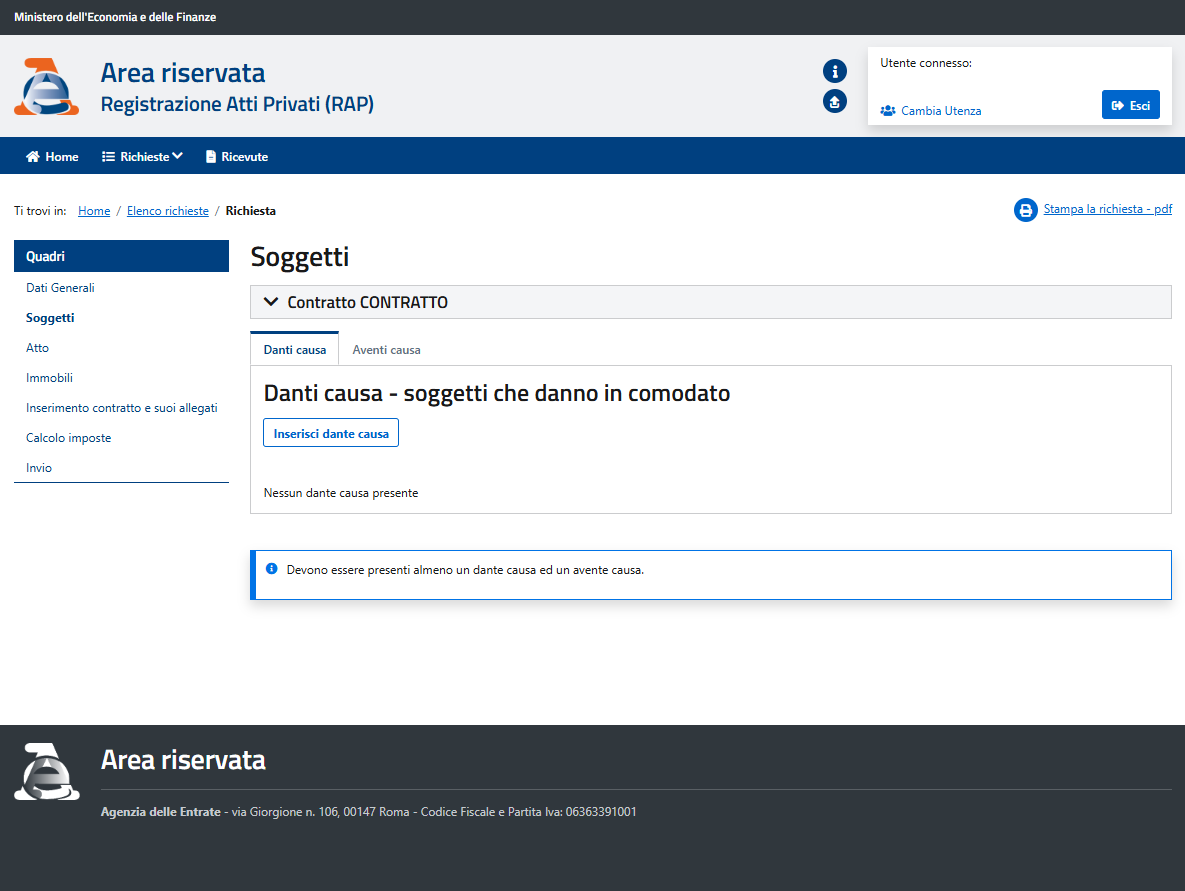Open Dati Generali in Quadri sidebar

click(60, 288)
